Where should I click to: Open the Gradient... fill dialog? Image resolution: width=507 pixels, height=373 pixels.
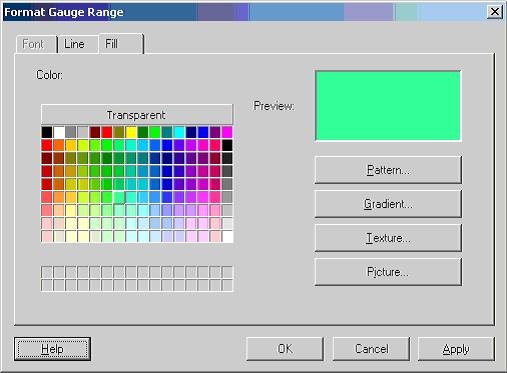point(388,204)
